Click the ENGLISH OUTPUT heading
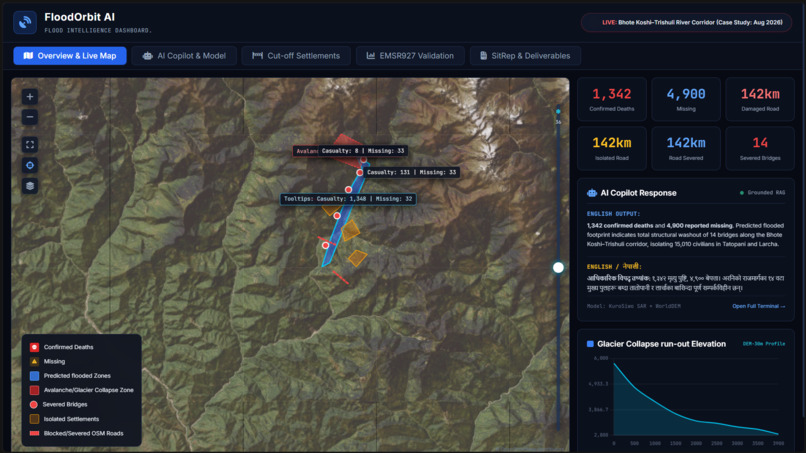Image resolution: width=806 pixels, height=453 pixels. [613, 213]
